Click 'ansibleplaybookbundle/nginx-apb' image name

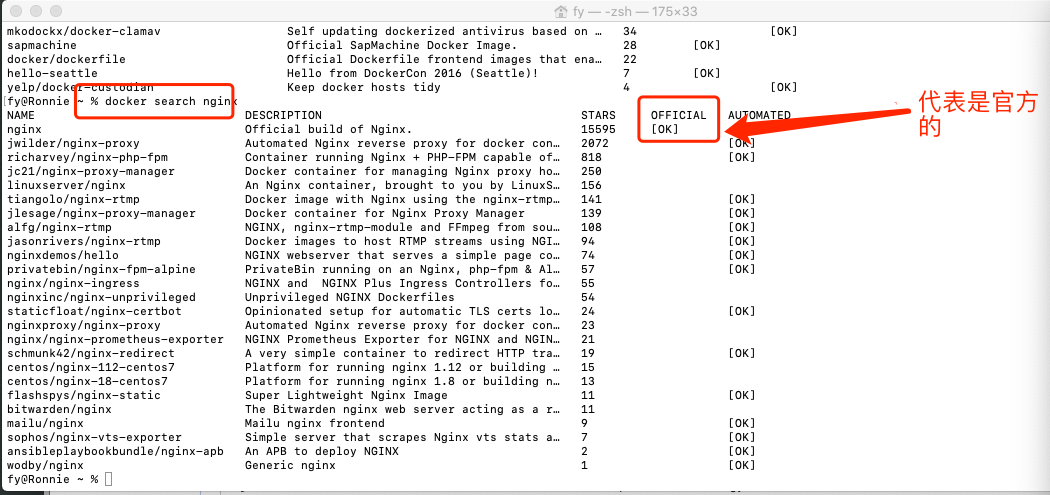(x=115, y=451)
